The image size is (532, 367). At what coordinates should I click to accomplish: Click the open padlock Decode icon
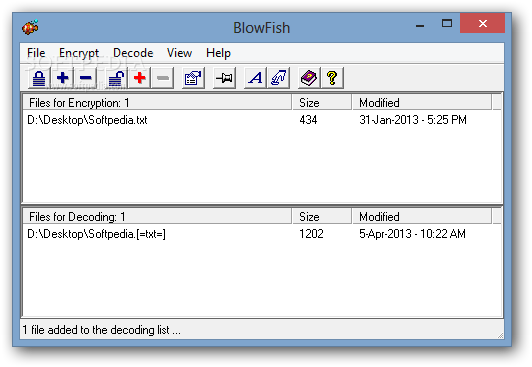click(116, 78)
